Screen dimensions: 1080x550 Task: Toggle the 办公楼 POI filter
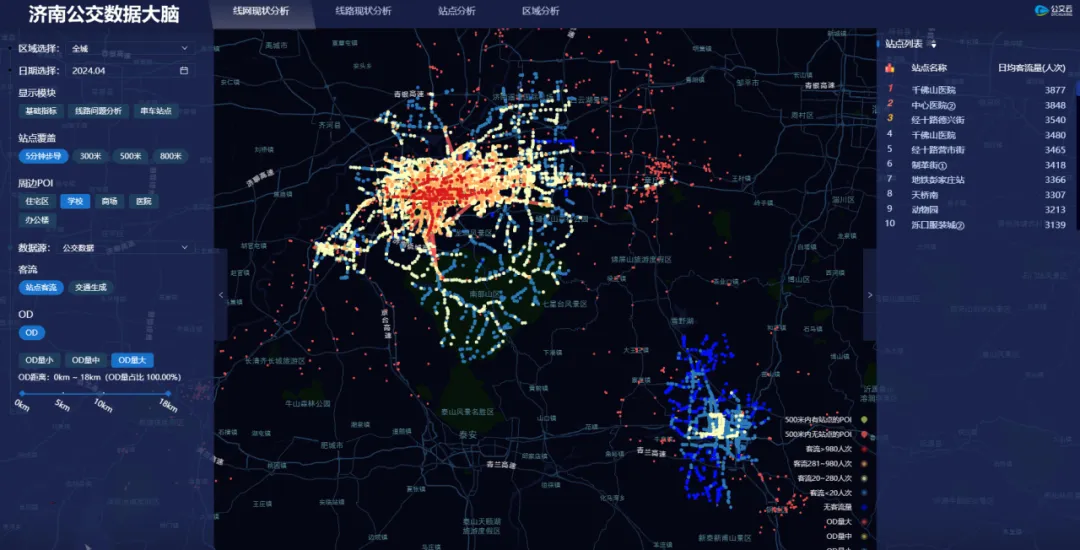pos(37,220)
